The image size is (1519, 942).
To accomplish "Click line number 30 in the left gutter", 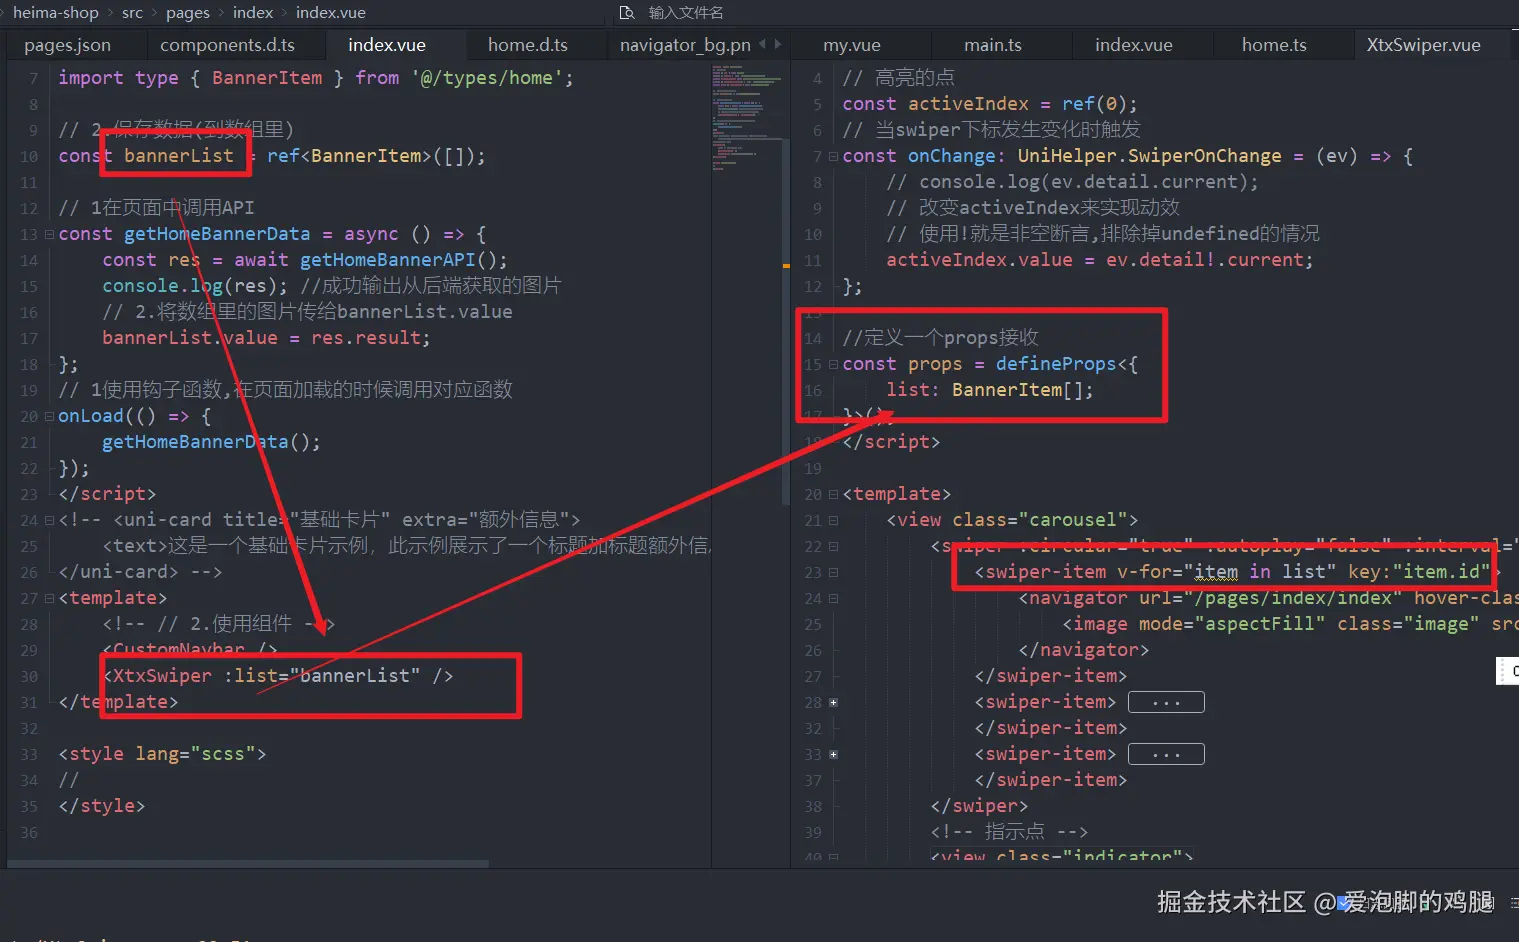I will (x=29, y=676).
